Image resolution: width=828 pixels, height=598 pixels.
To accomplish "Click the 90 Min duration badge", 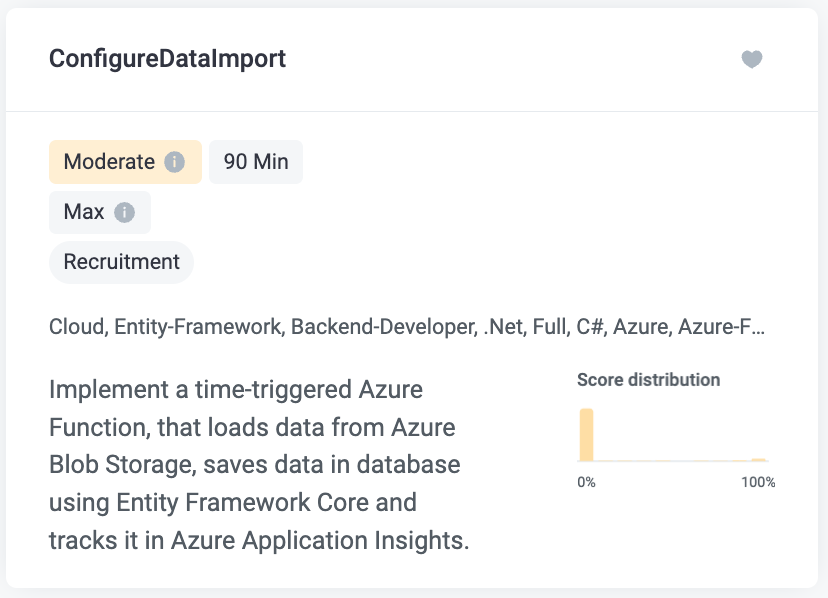I will coord(256,161).
